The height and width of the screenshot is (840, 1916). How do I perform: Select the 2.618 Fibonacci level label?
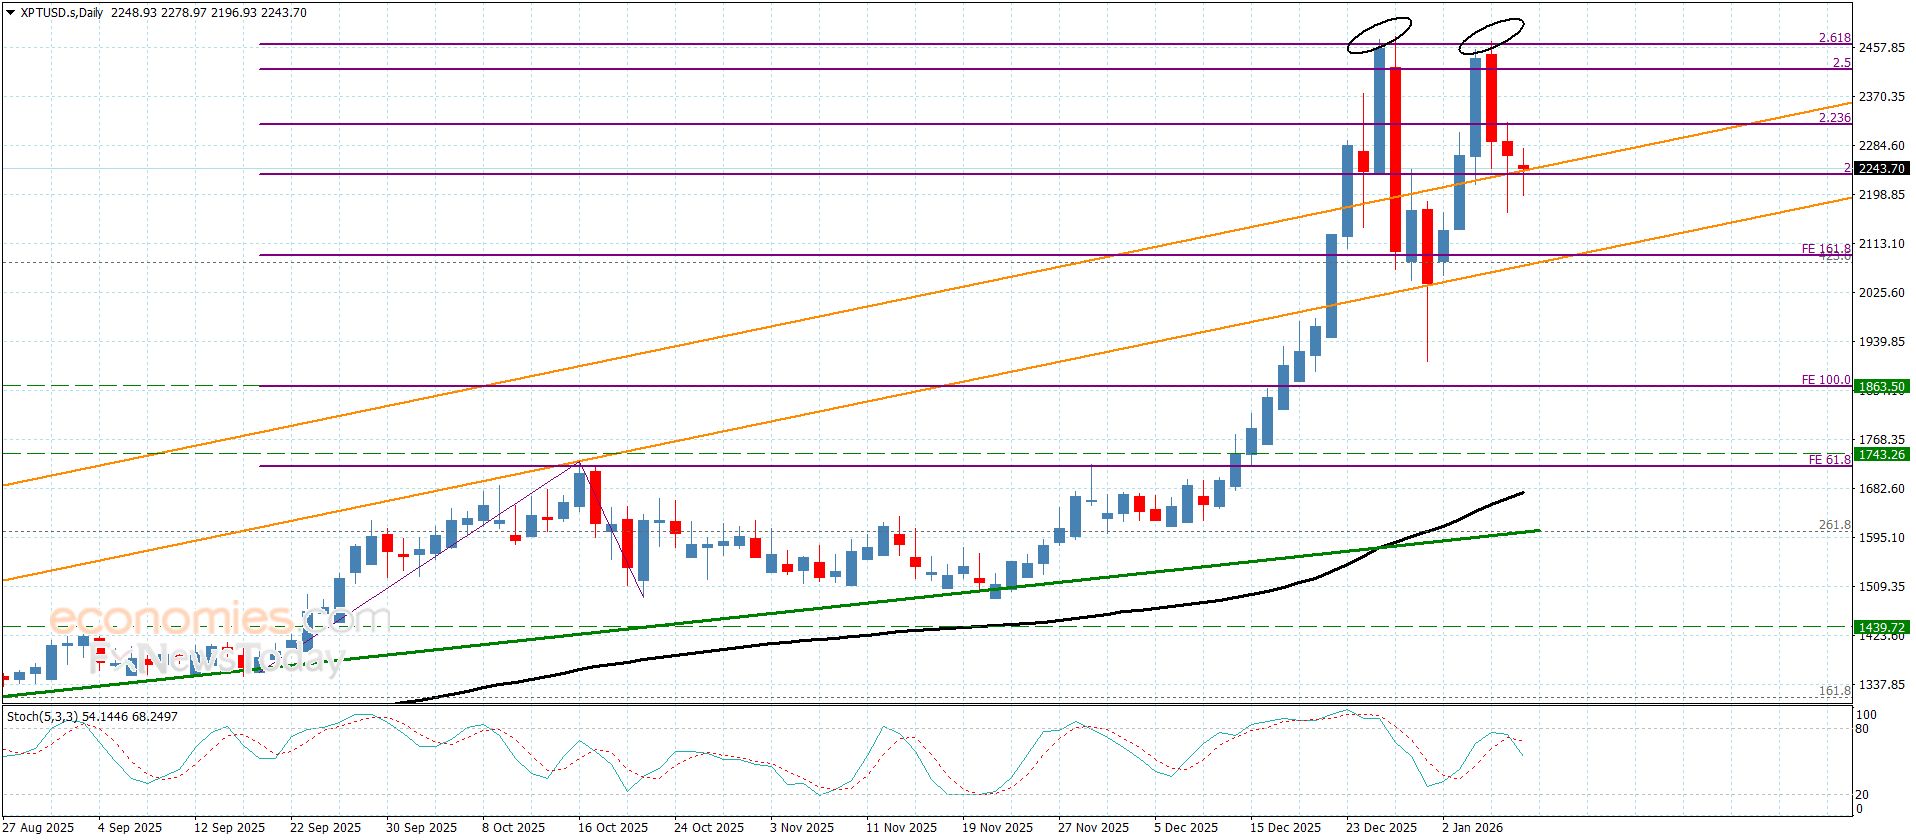click(x=1834, y=38)
